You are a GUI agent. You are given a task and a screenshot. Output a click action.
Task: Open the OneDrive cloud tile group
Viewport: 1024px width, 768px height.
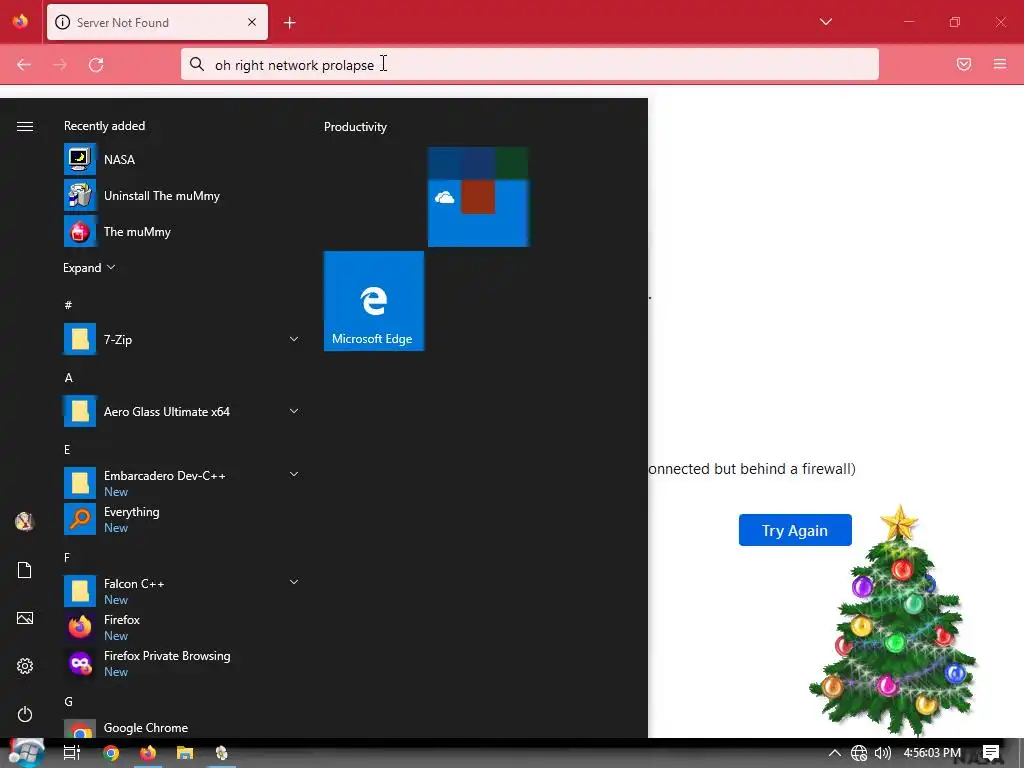coord(478,197)
